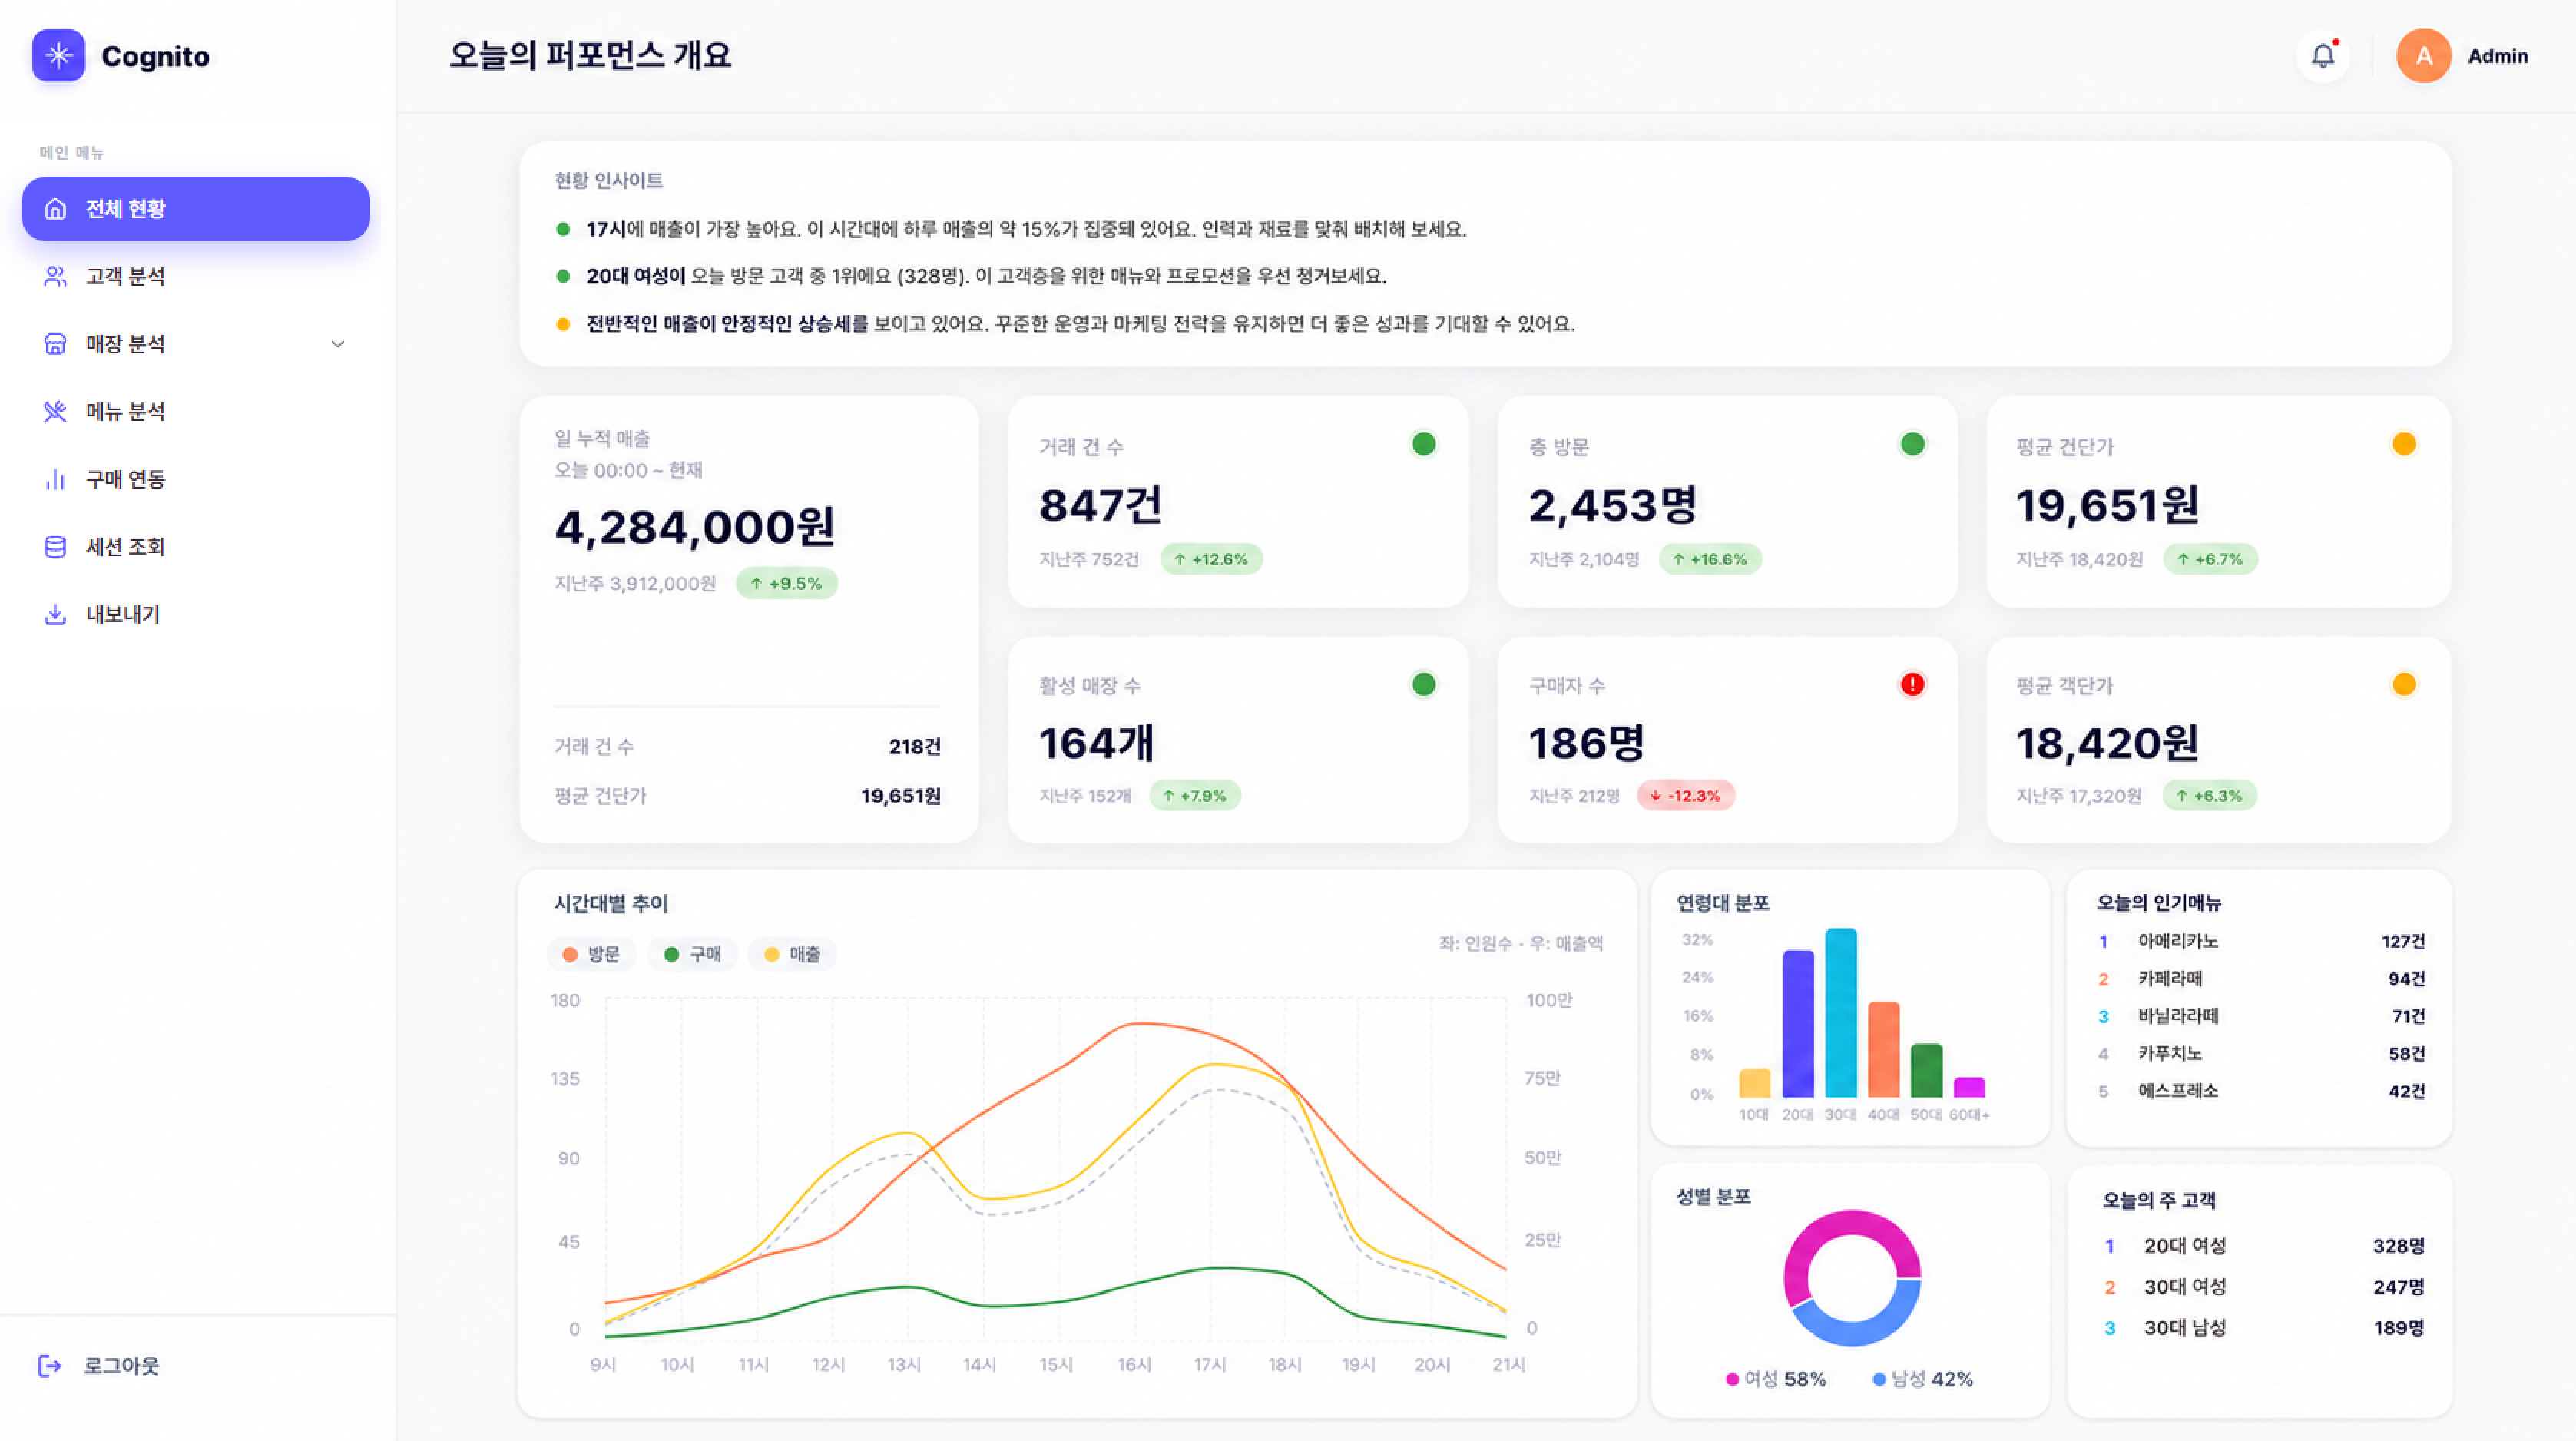Expand the 매장 분석 submenu chevron

tap(338, 344)
